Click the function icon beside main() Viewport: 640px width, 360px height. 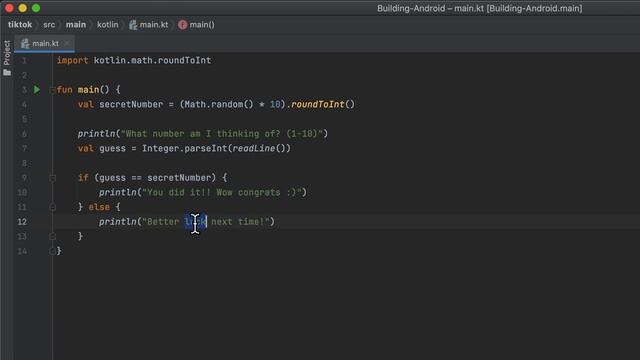182,25
